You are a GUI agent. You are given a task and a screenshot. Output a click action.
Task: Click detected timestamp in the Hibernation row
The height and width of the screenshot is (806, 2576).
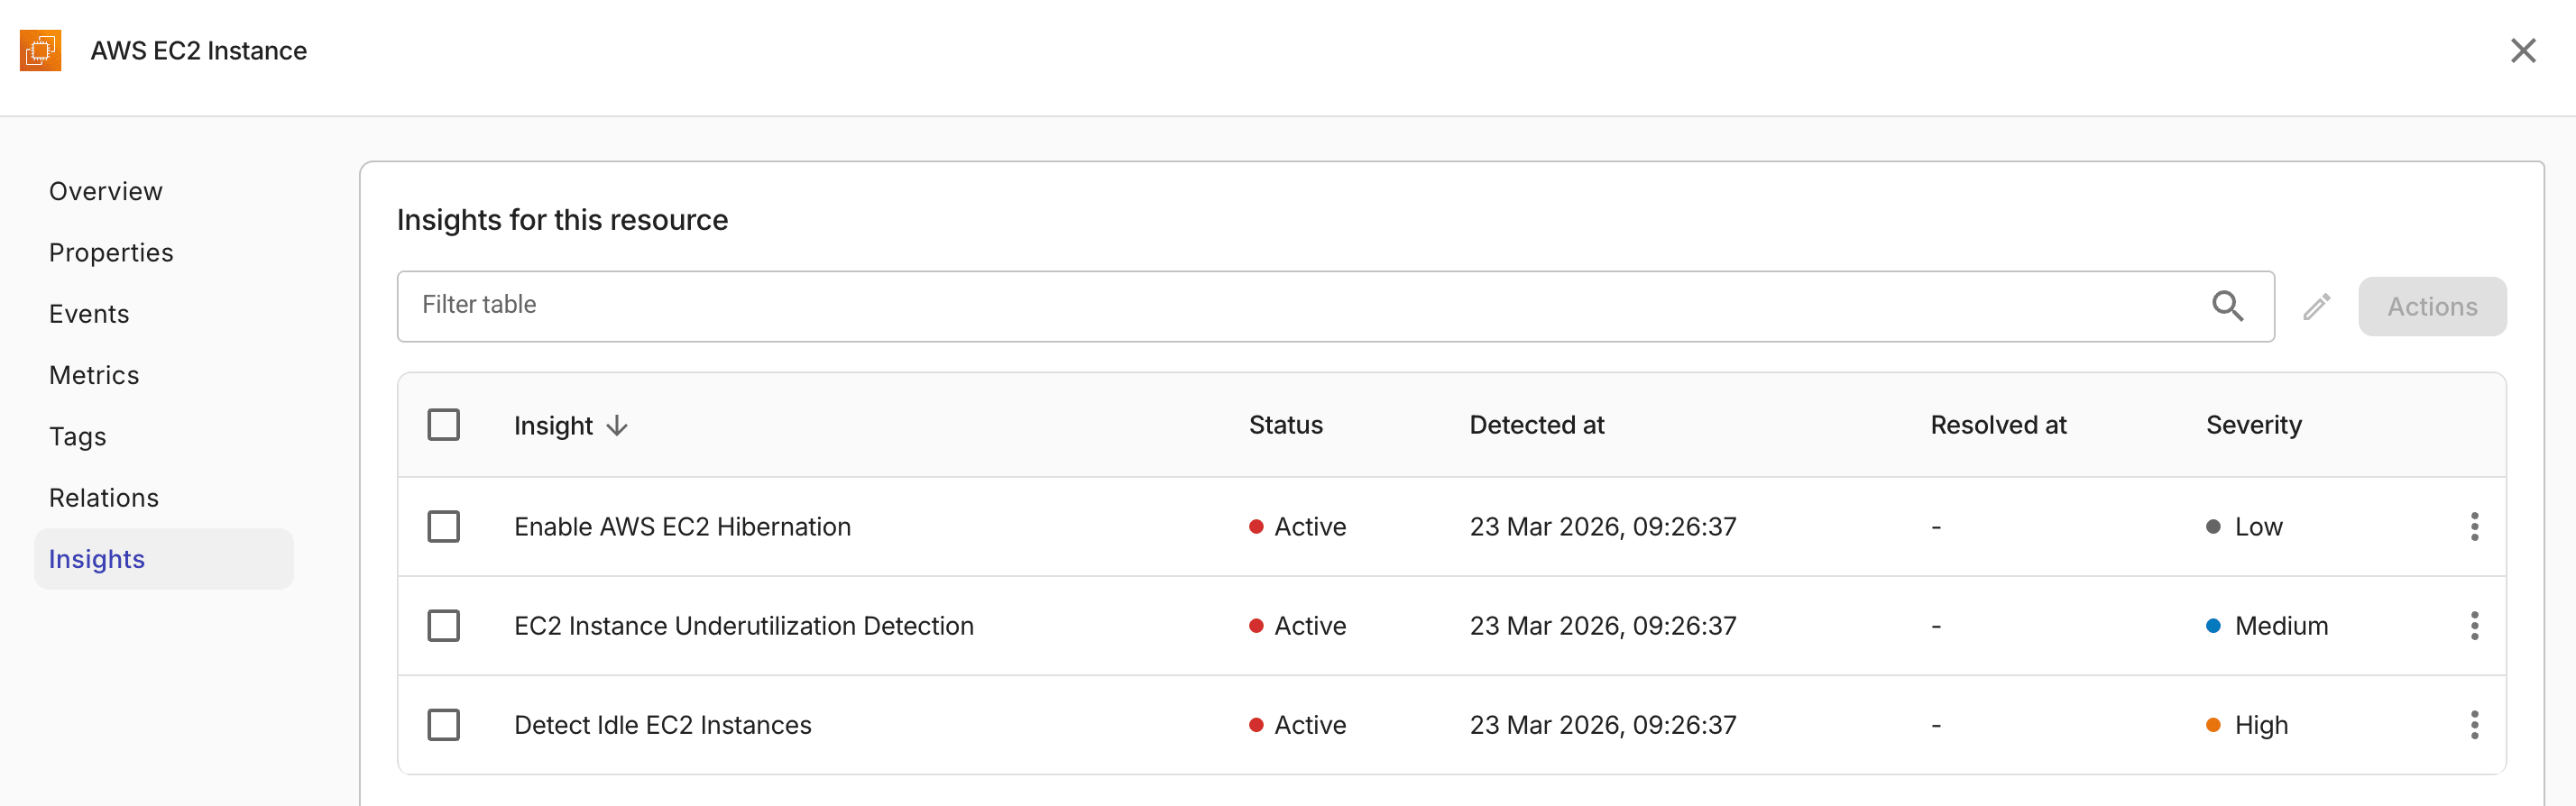[1602, 526]
